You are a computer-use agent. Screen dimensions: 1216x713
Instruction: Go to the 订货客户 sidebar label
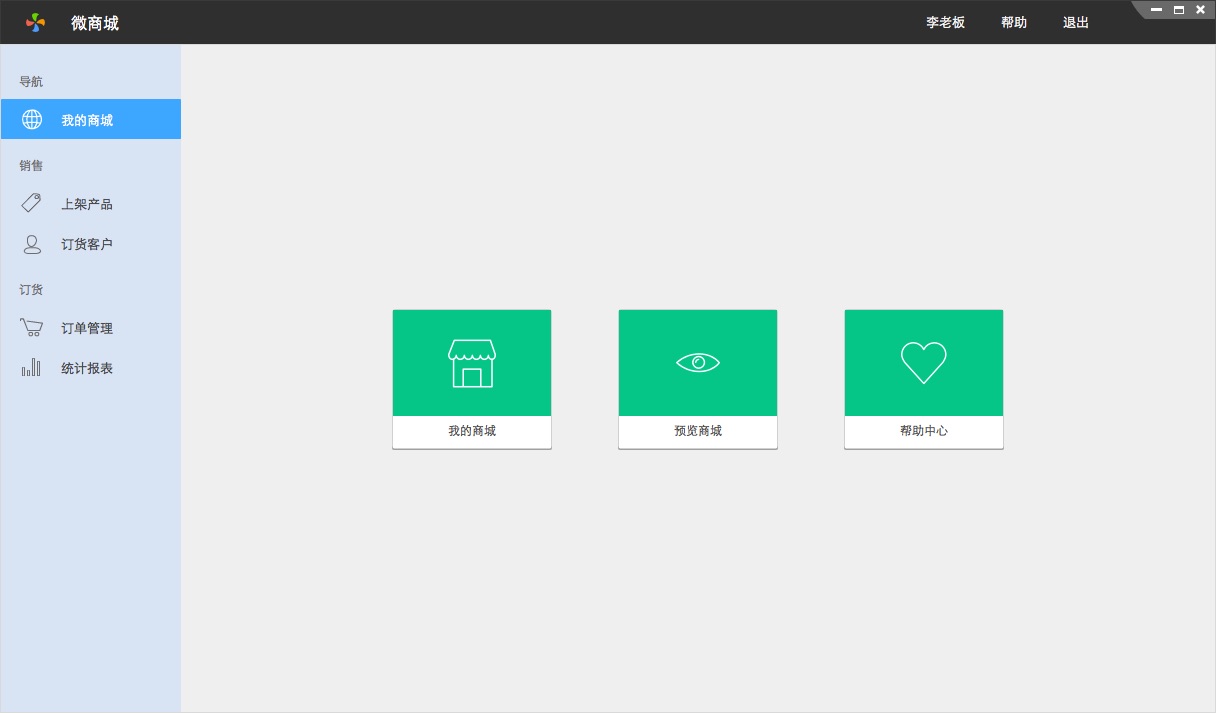coord(87,244)
